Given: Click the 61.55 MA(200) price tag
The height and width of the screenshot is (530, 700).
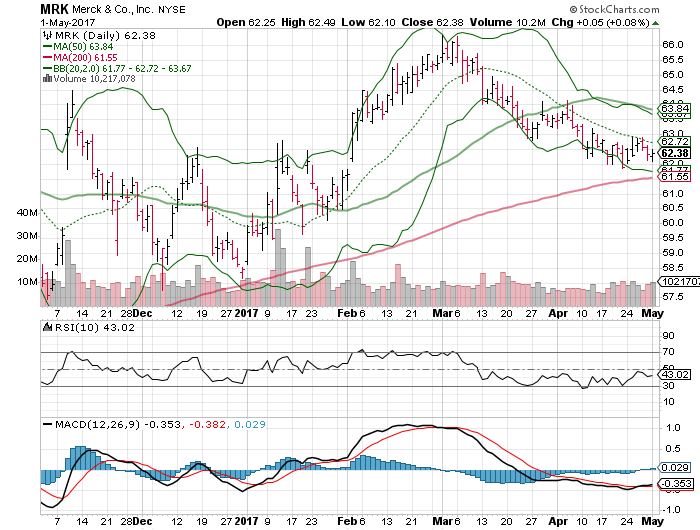Looking at the screenshot, I should (675, 177).
